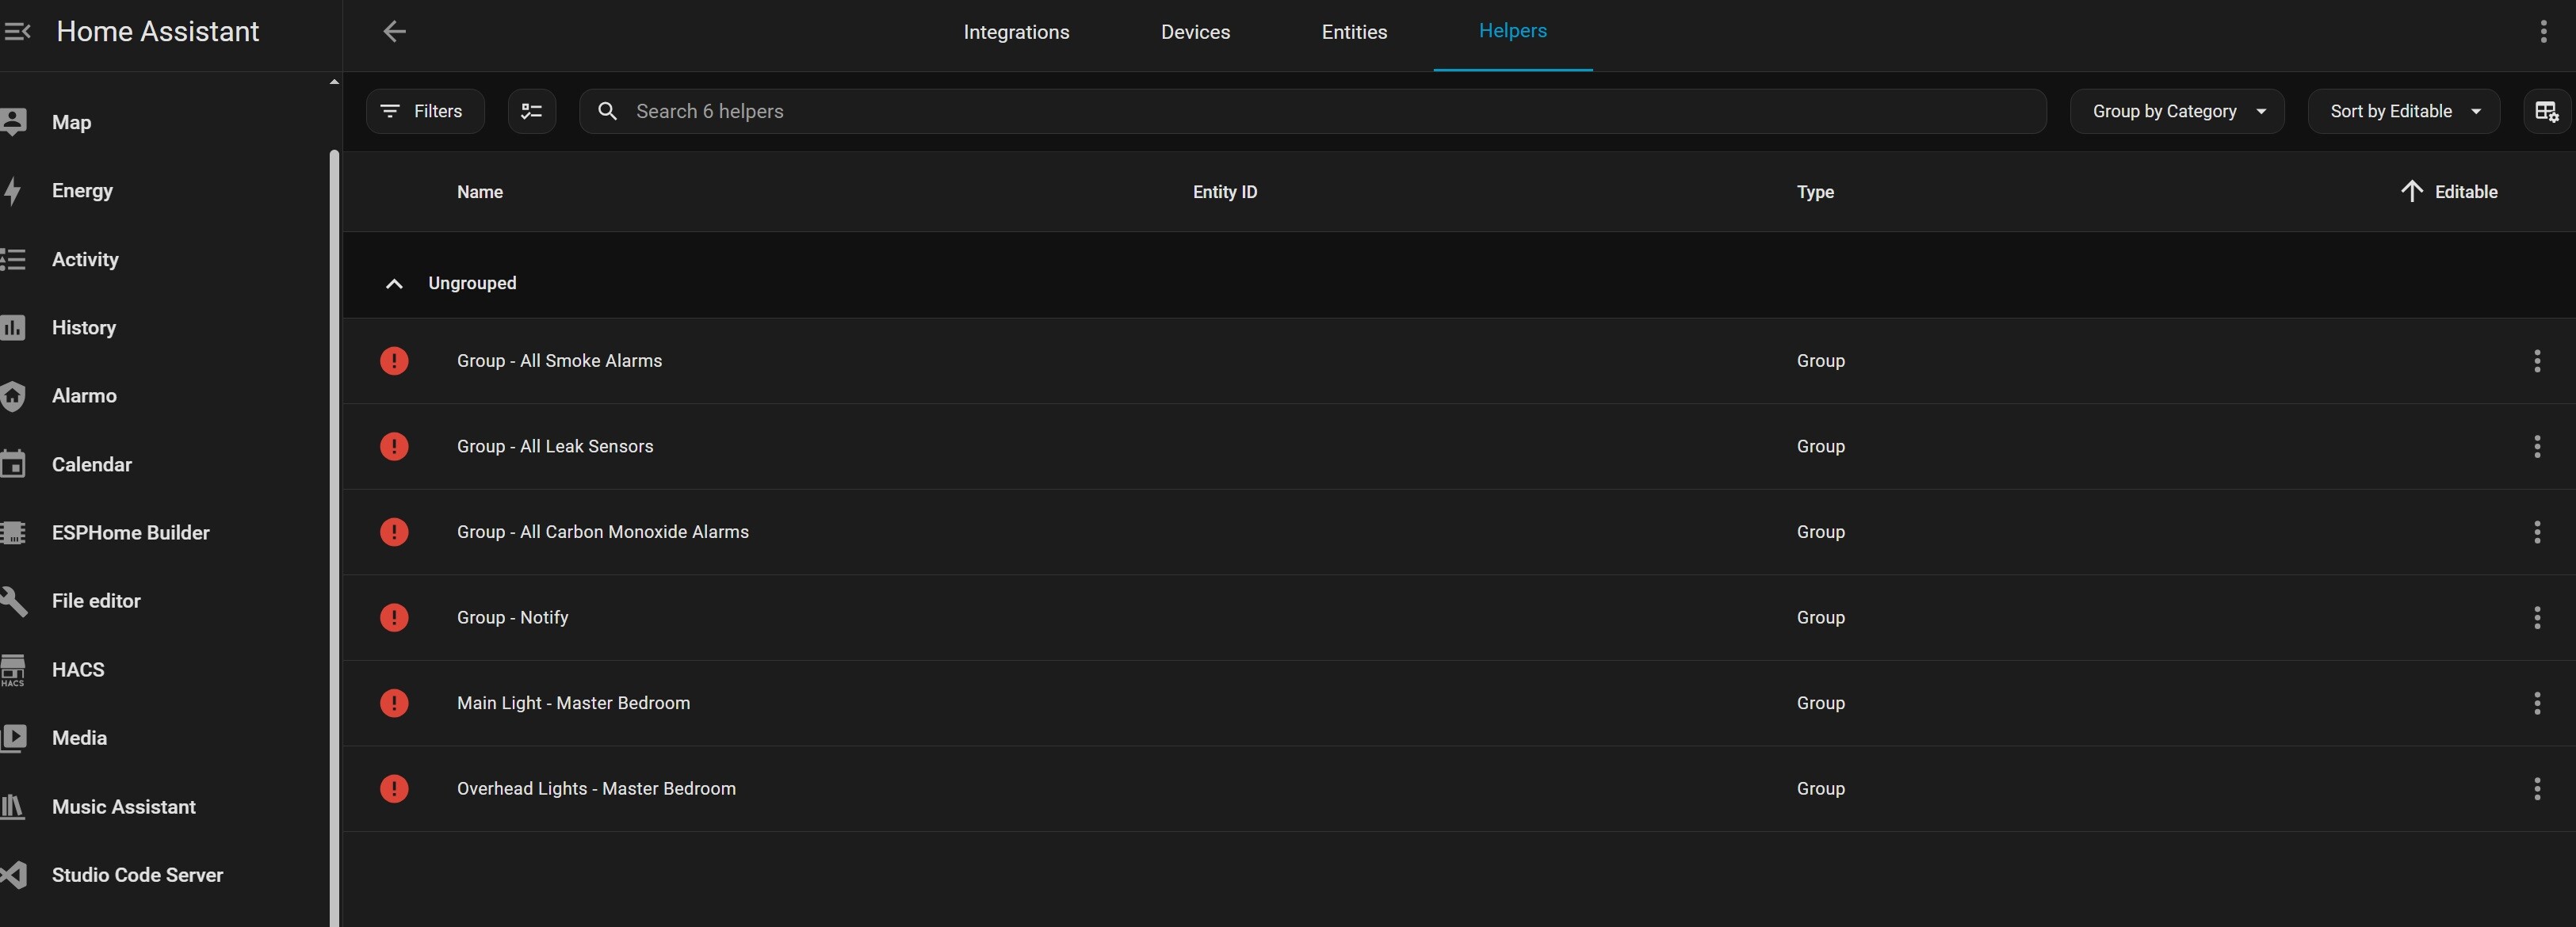Toggle Editable column sort direction
2576x927 pixels.
point(2448,192)
